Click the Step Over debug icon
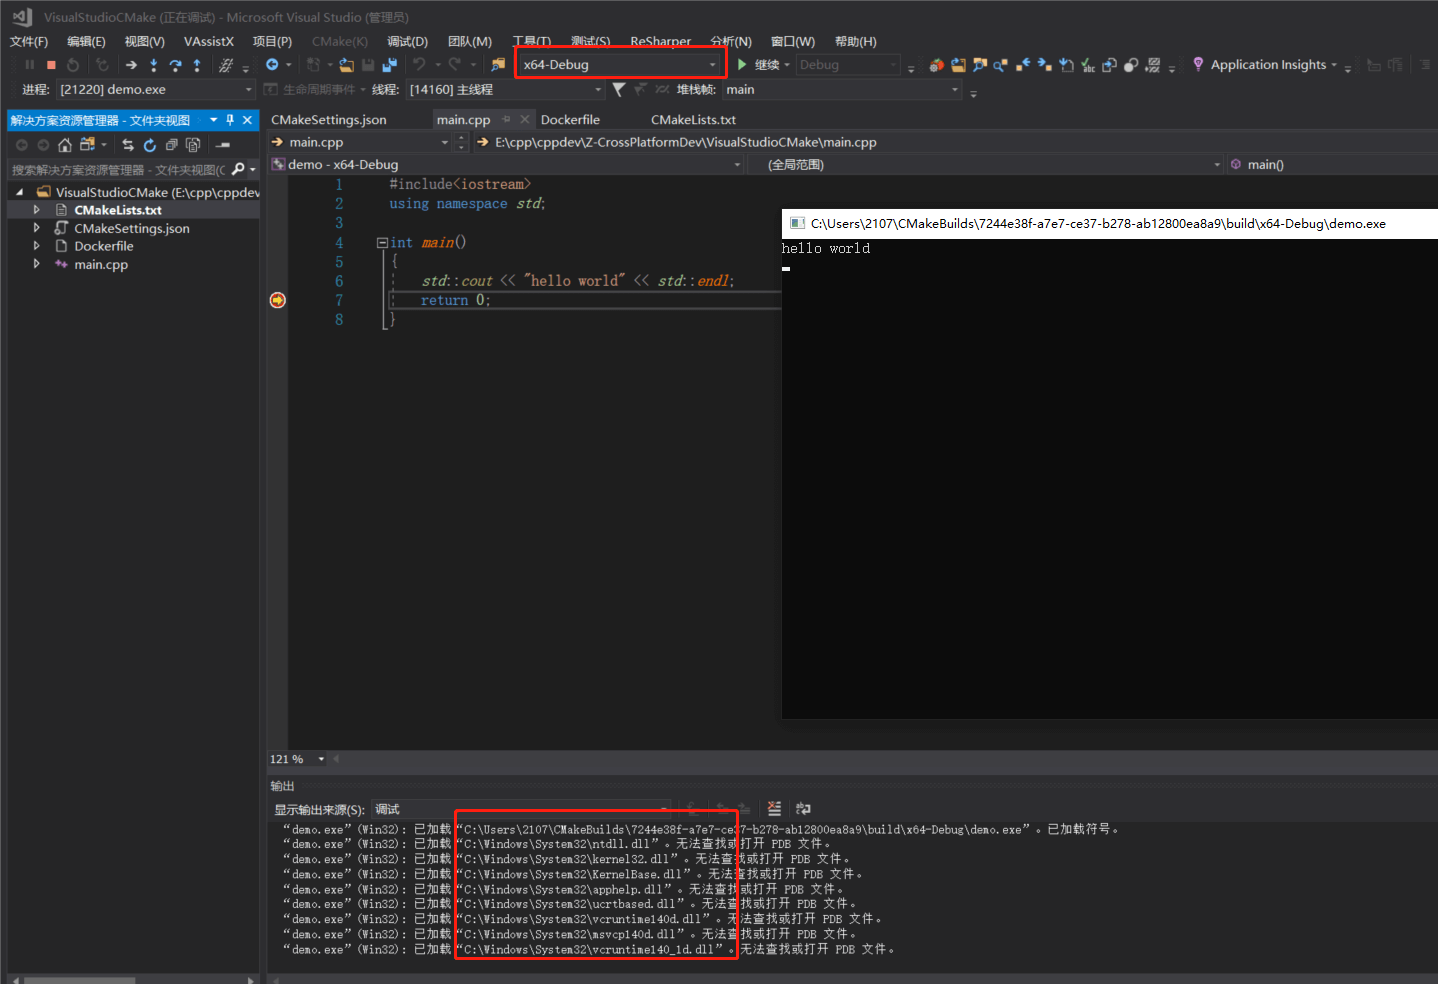Screen dimensions: 1438x984 (x=175, y=65)
